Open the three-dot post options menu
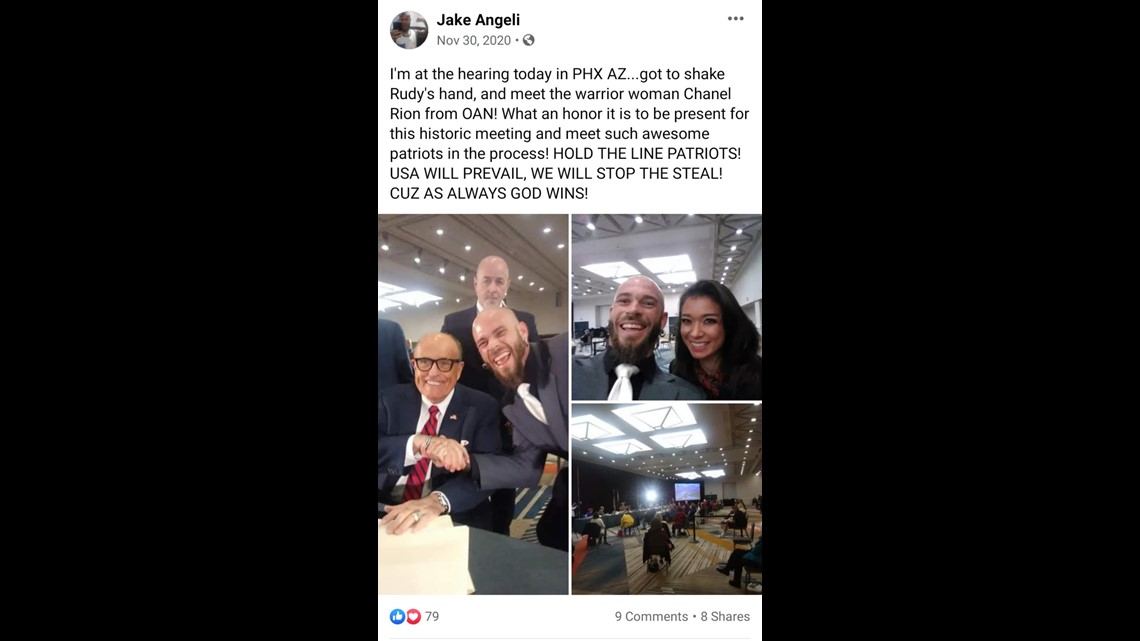The image size is (1140, 641). point(736,19)
